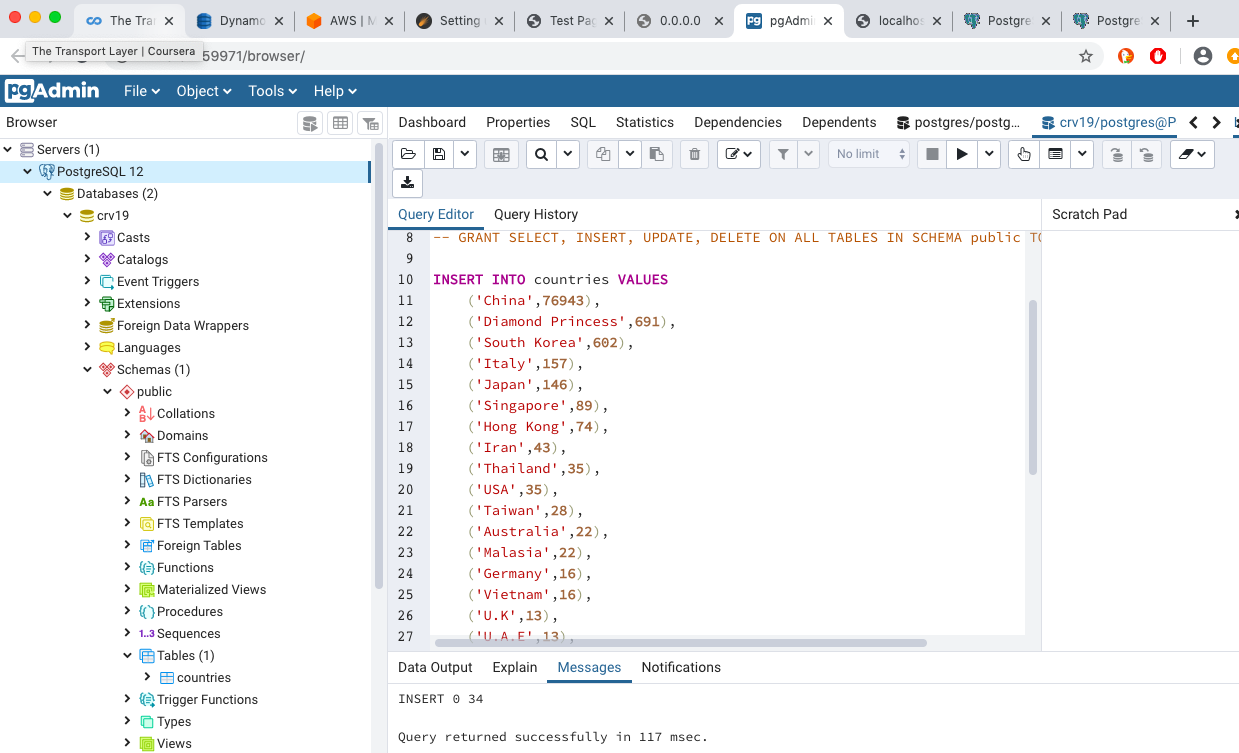This screenshot has height=753, width=1239.
Task: Open the Clear eraser menu button
Action: pos(1192,154)
